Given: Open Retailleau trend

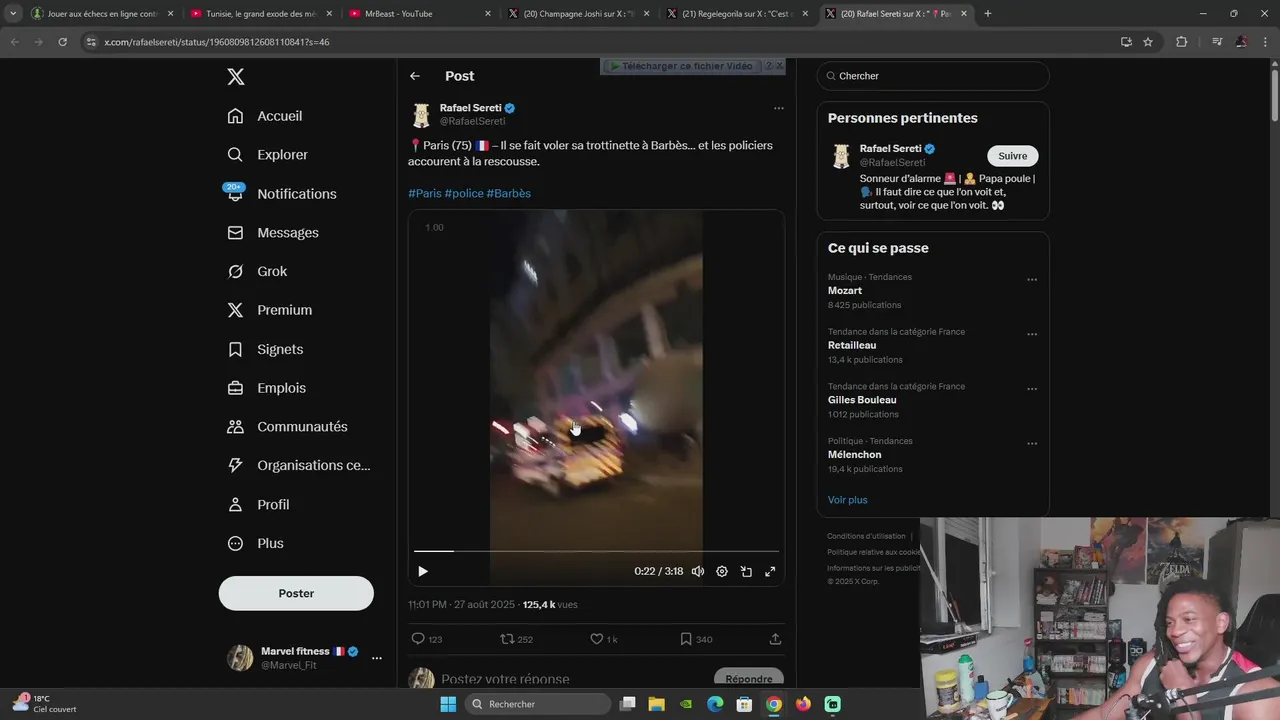Looking at the screenshot, I should pyautogui.click(x=852, y=345).
